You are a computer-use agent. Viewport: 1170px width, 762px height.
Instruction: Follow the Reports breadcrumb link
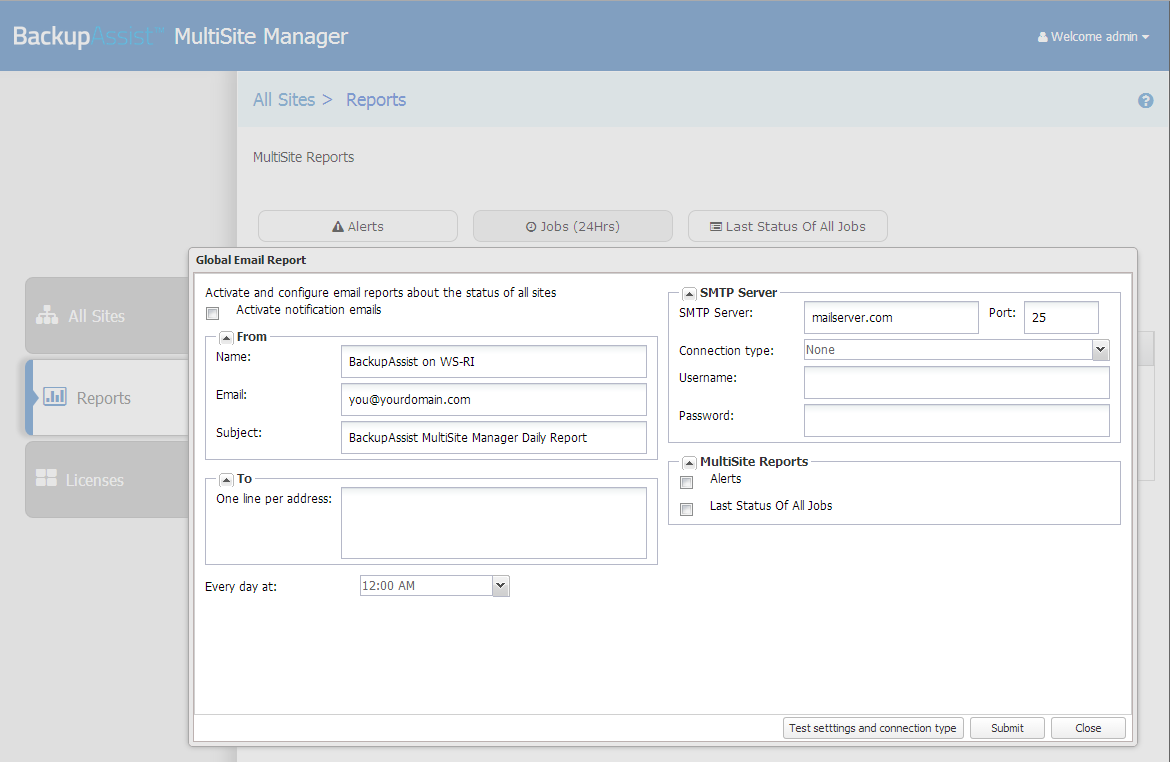click(x=376, y=100)
